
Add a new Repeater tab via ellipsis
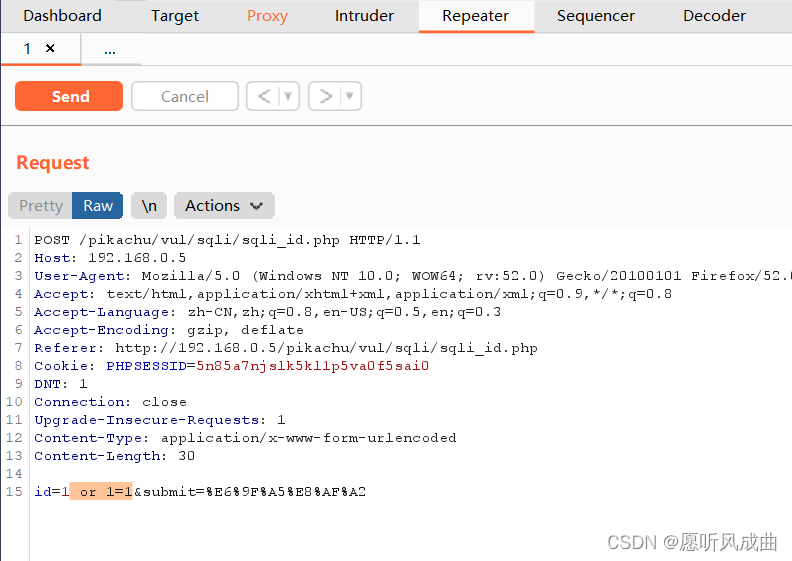click(x=110, y=50)
